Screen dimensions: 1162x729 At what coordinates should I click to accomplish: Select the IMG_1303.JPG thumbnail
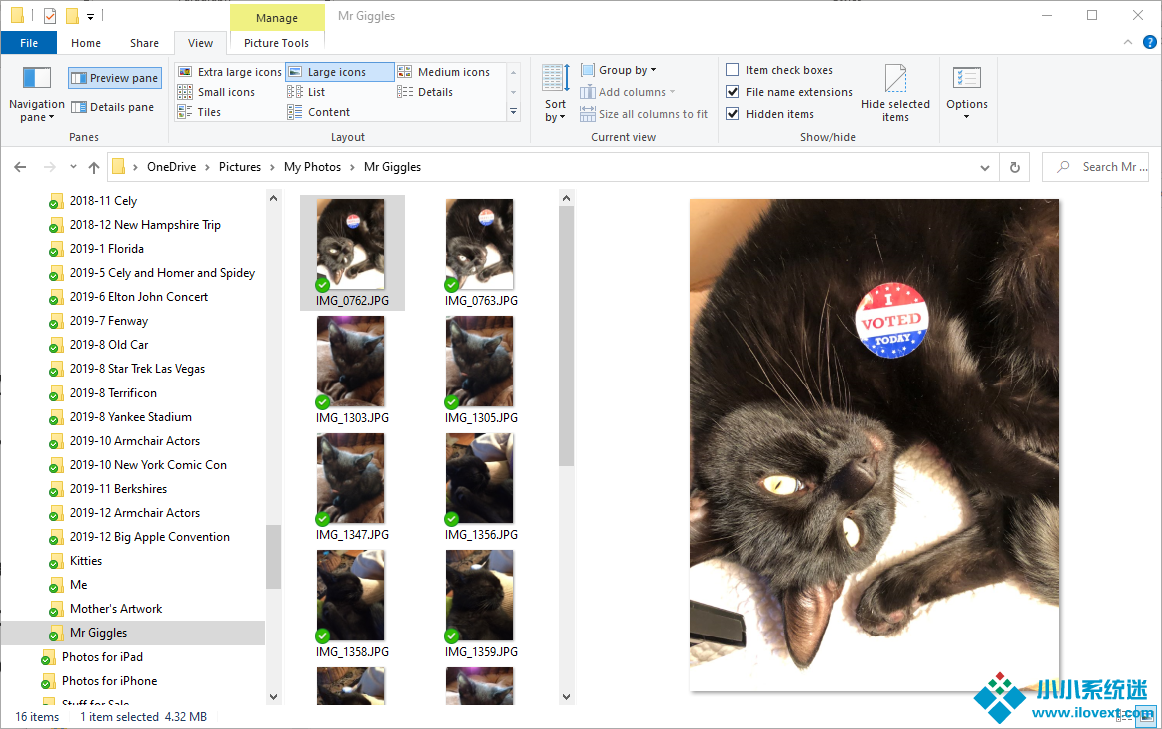pyautogui.click(x=352, y=370)
